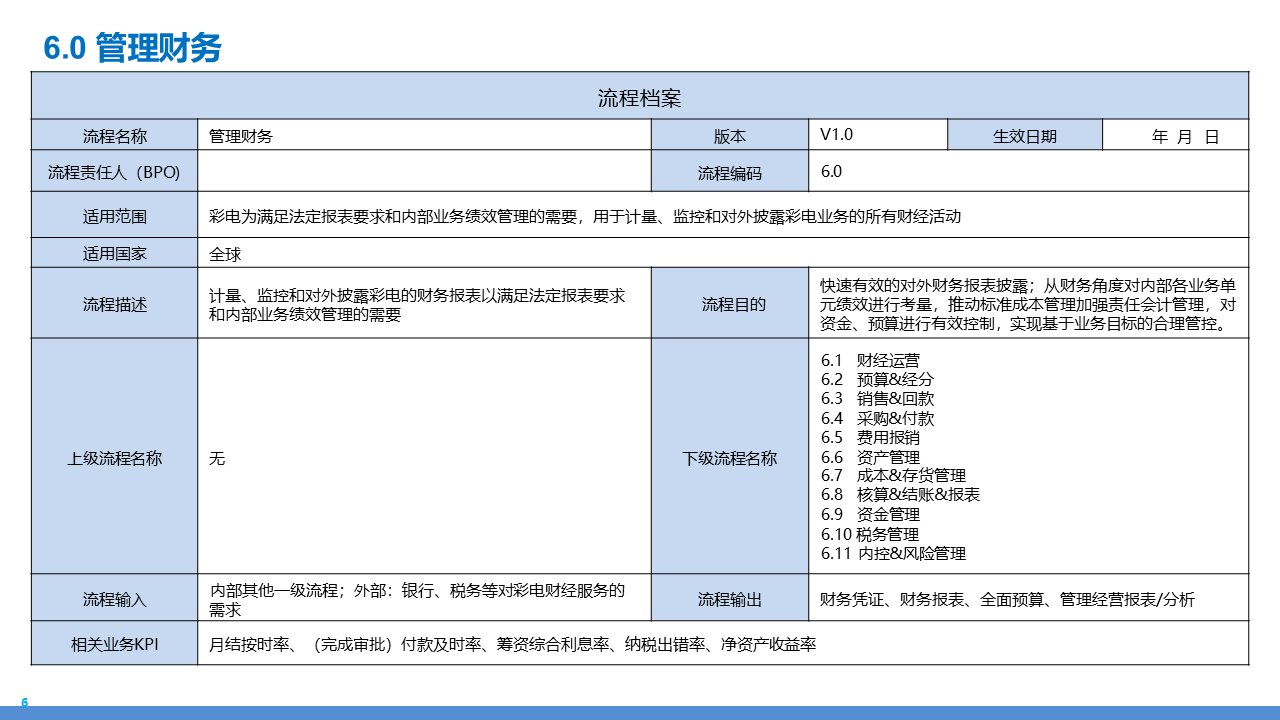Select the 适用范围 label cell
Image resolution: width=1280 pixels, height=720 pixels.
pyautogui.click(x=115, y=215)
